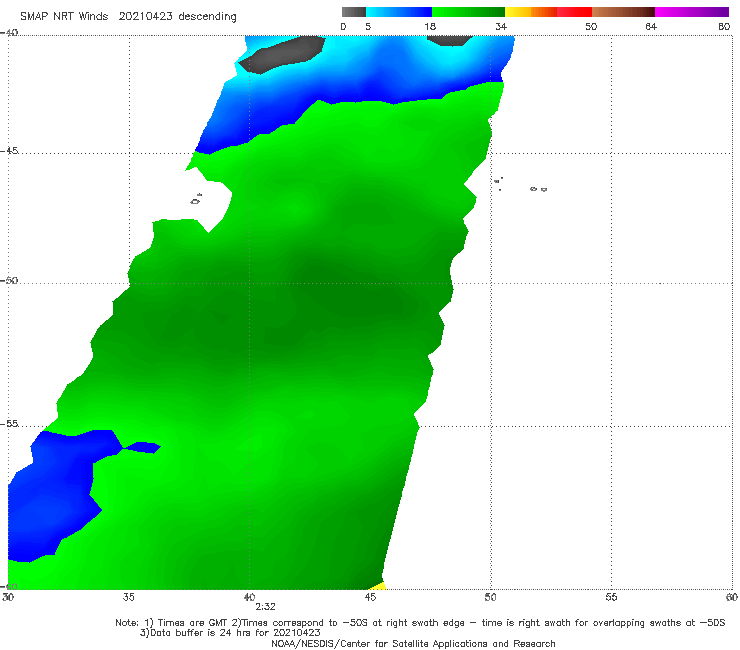Click the longitude label '45' on bottom axis
This screenshot has height=650, width=740.
click(x=370, y=597)
